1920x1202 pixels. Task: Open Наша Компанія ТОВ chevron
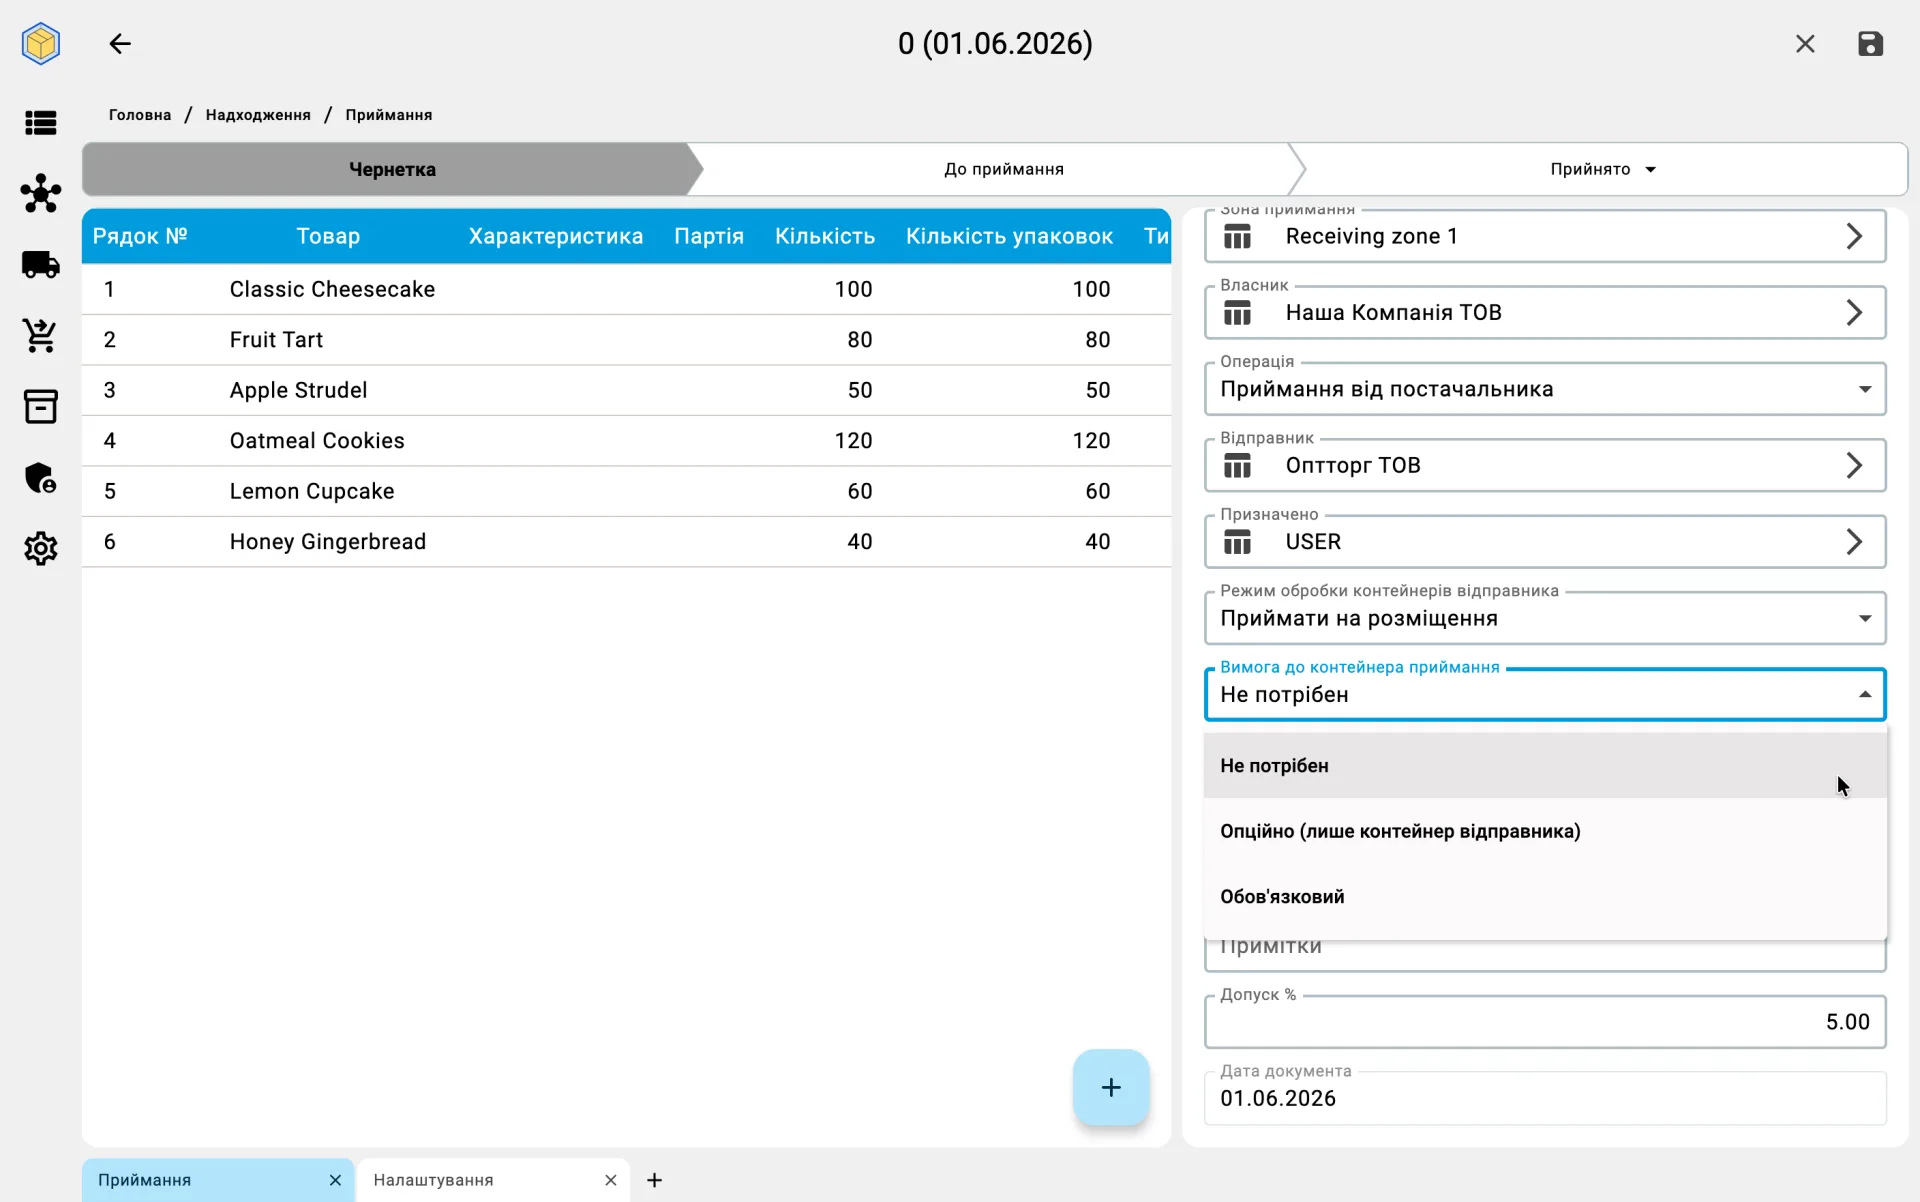pyautogui.click(x=1854, y=312)
